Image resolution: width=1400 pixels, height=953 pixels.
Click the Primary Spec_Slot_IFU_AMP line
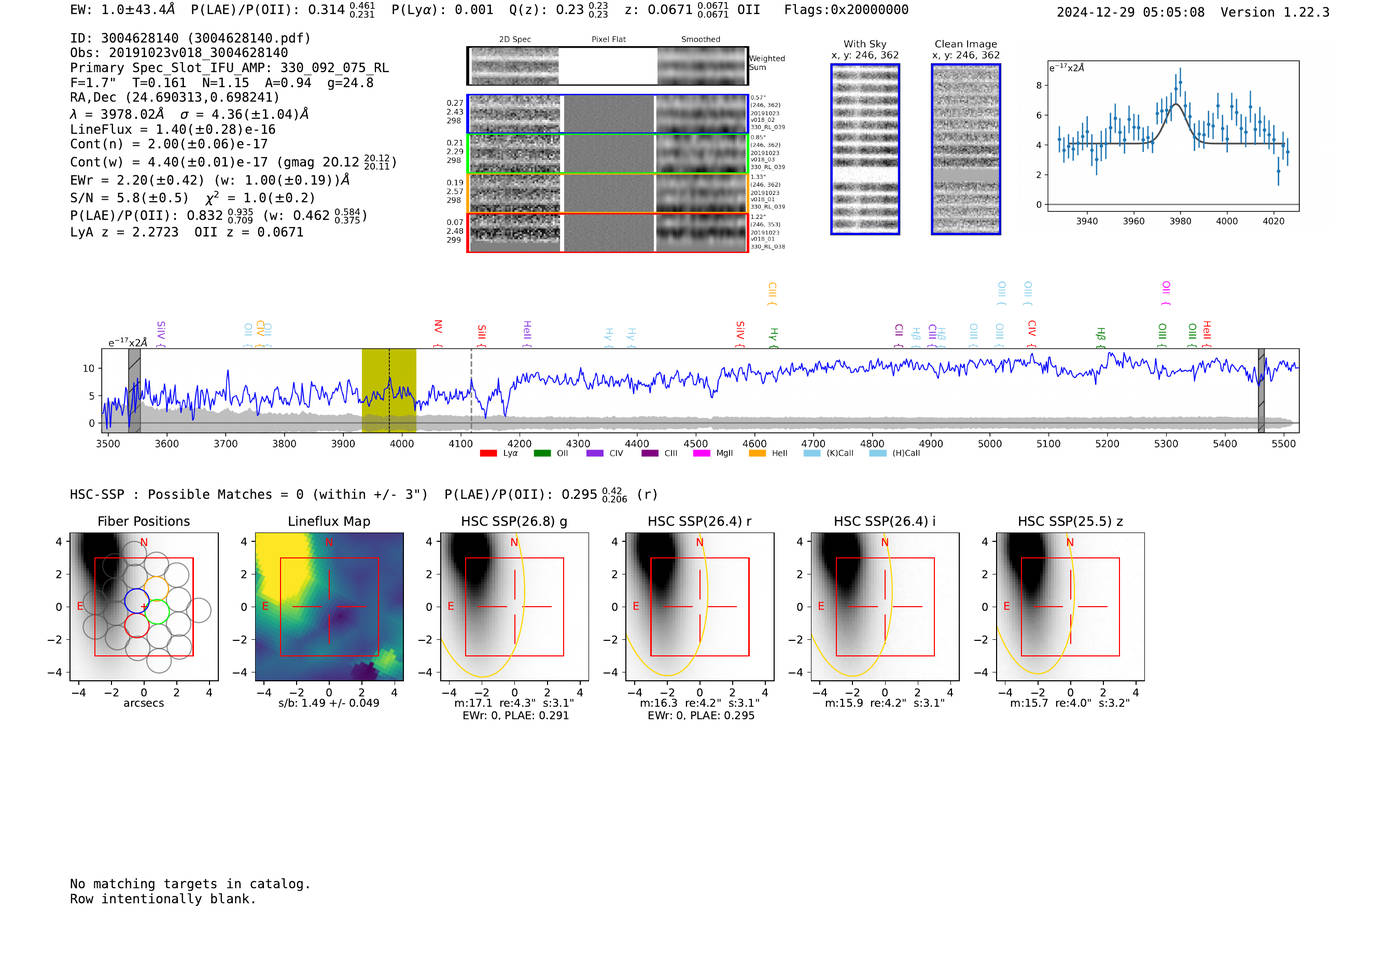[x=229, y=68]
